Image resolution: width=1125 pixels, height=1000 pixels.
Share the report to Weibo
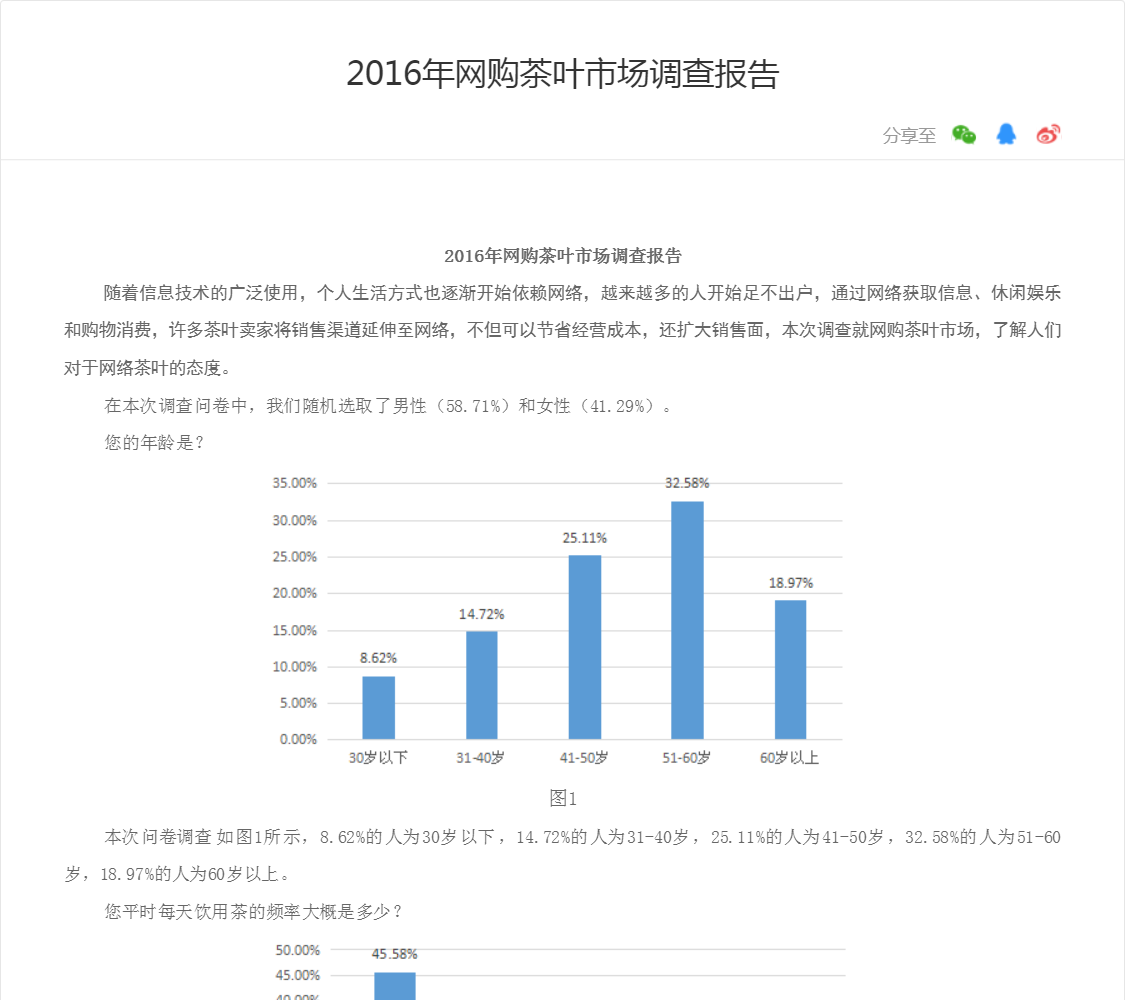pyautogui.click(x=1048, y=134)
